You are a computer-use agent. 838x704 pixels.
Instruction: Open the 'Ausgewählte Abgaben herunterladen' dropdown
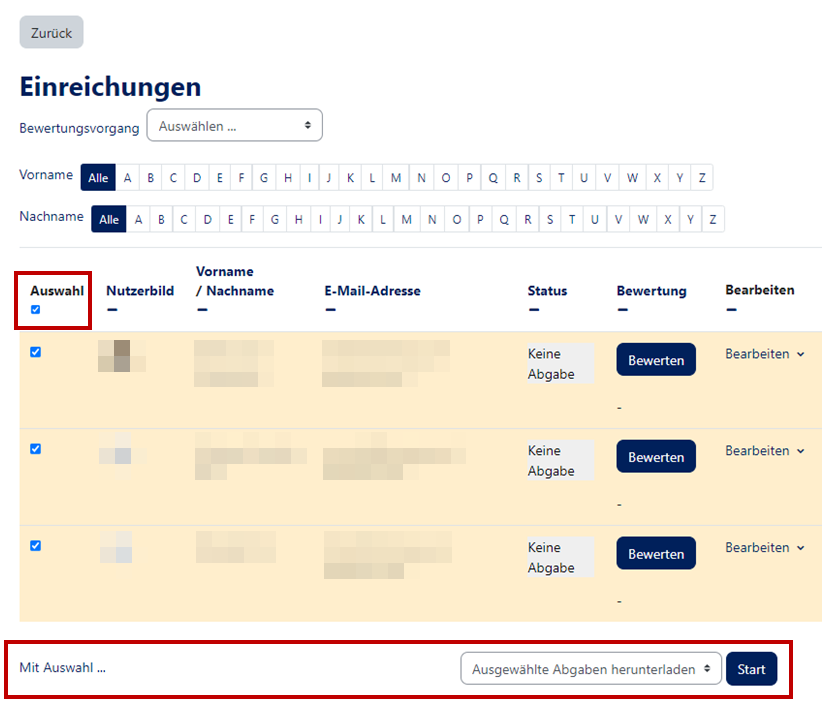(x=590, y=669)
